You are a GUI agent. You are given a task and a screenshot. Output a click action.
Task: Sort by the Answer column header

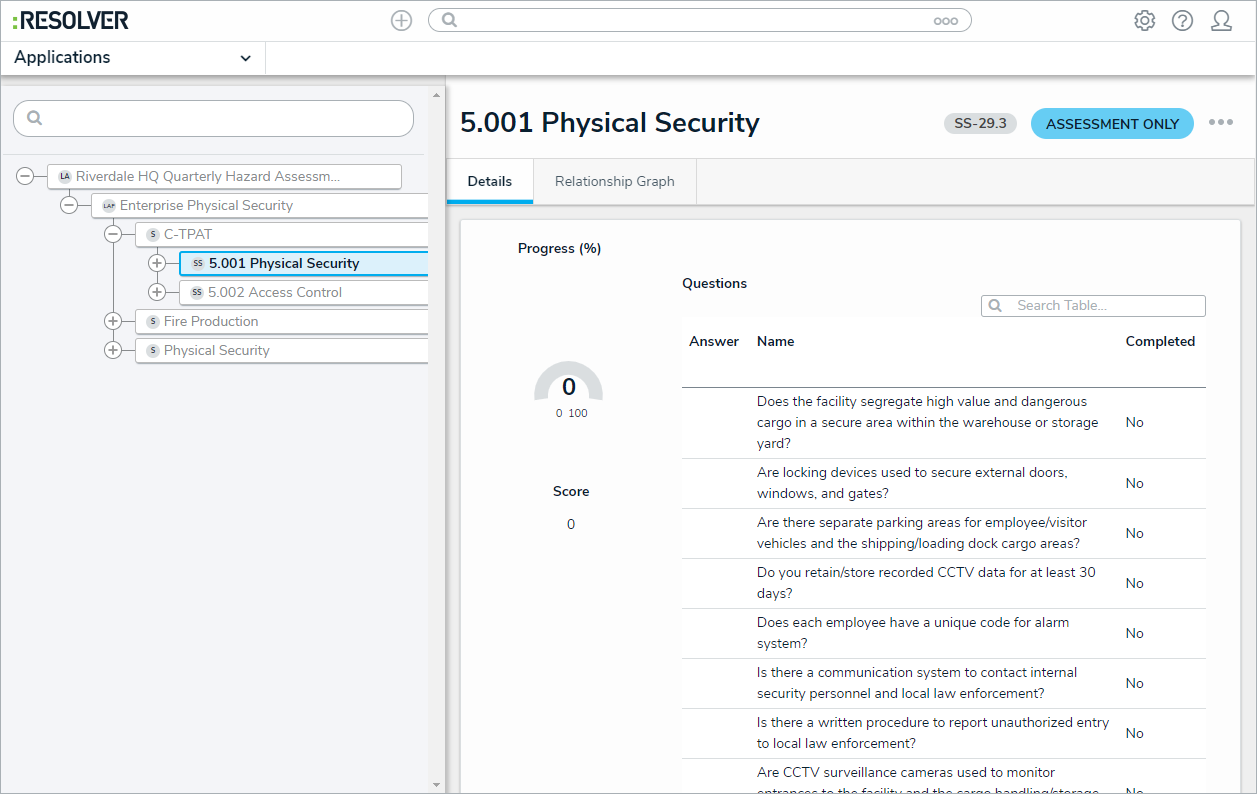(714, 341)
